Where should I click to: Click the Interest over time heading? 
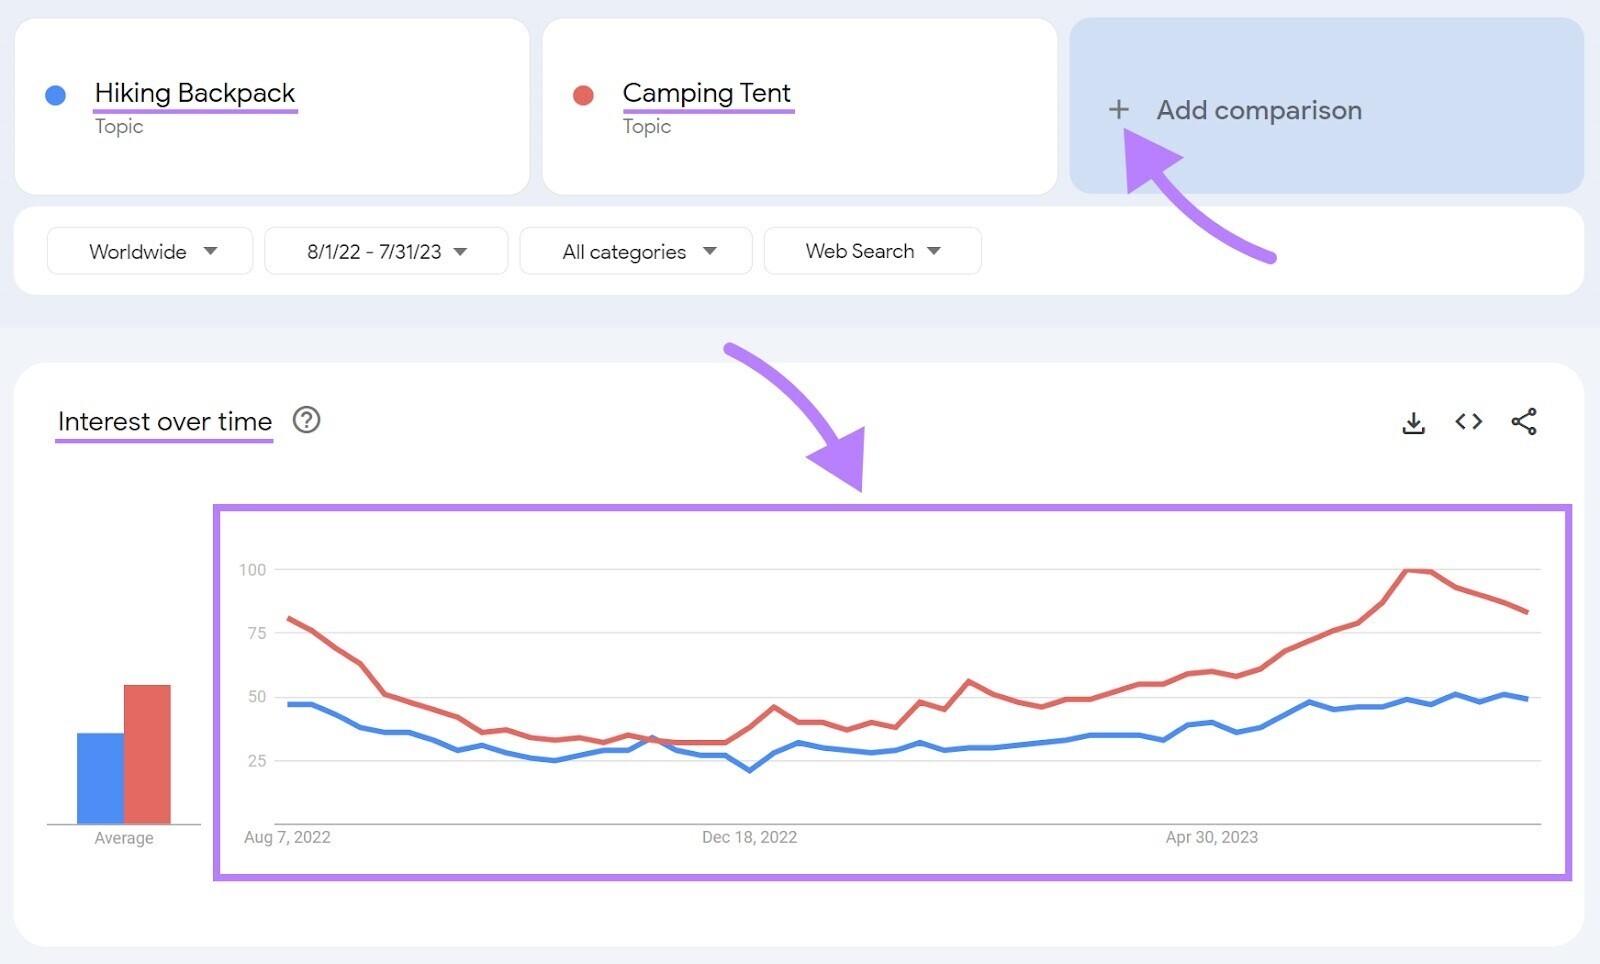click(163, 421)
